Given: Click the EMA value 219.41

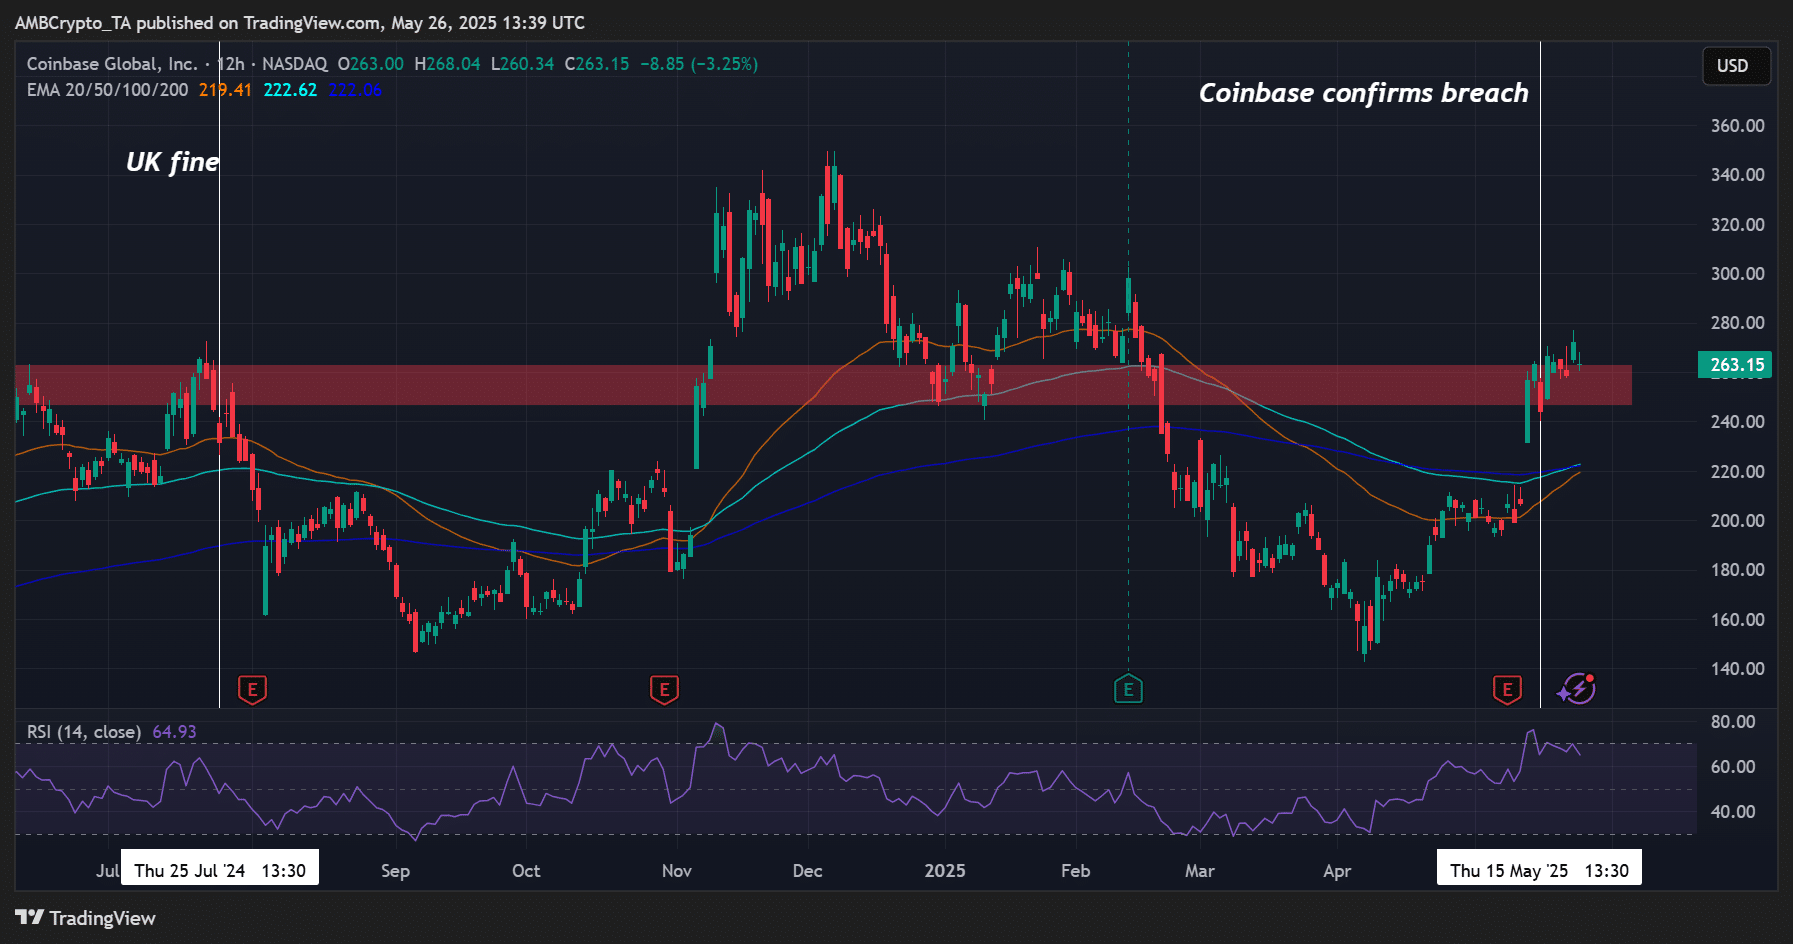Looking at the screenshot, I should click(225, 90).
